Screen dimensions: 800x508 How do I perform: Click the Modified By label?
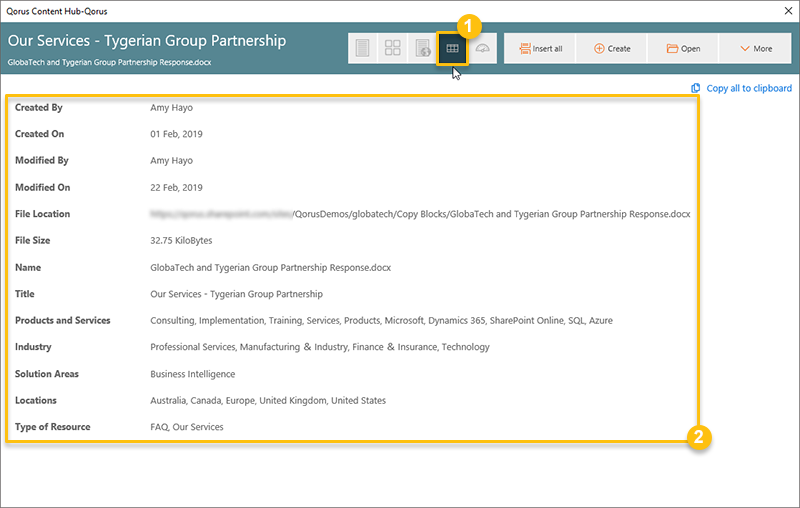[41, 161]
